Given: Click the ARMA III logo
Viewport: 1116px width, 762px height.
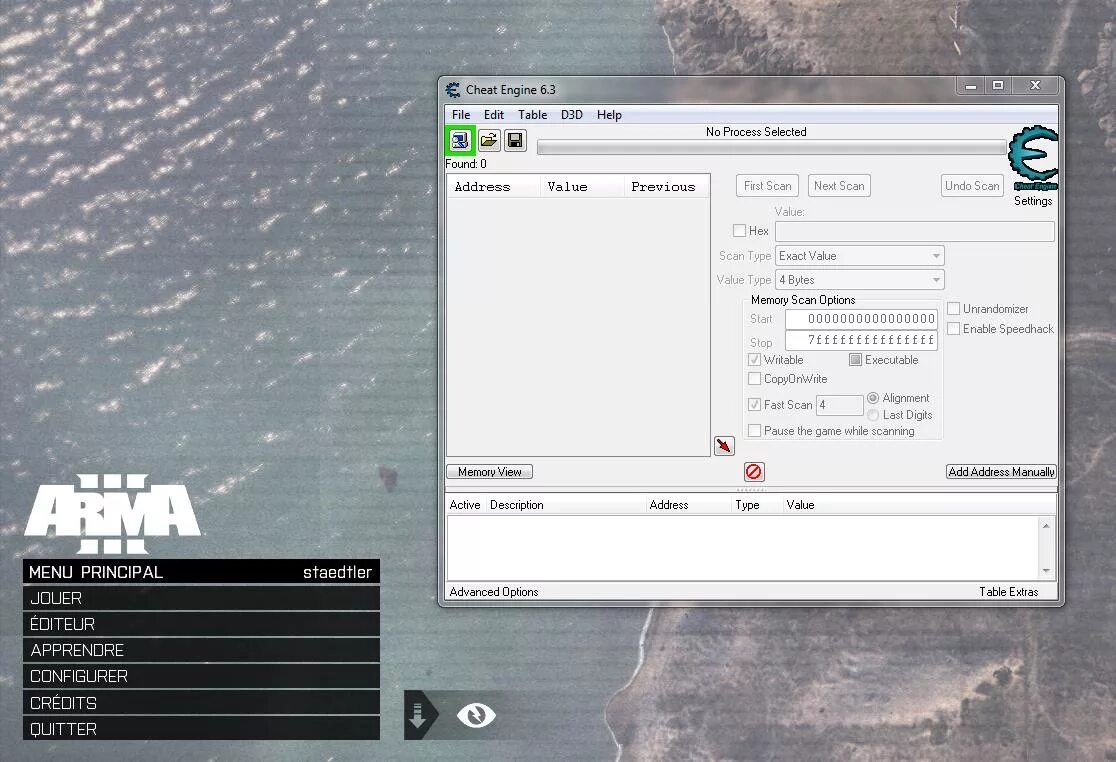Looking at the screenshot, I should [112, 514].
